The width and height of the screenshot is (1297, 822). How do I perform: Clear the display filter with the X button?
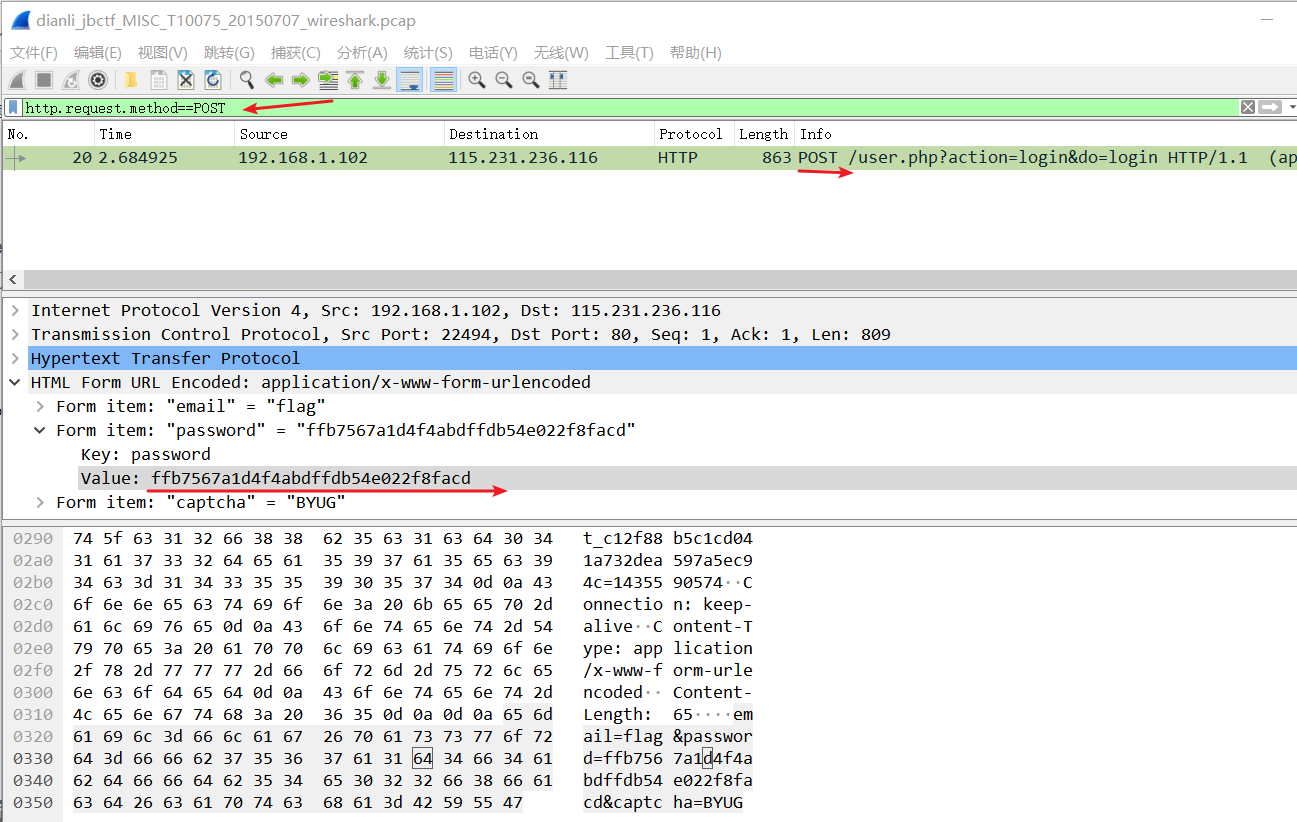pos(1250,106)
